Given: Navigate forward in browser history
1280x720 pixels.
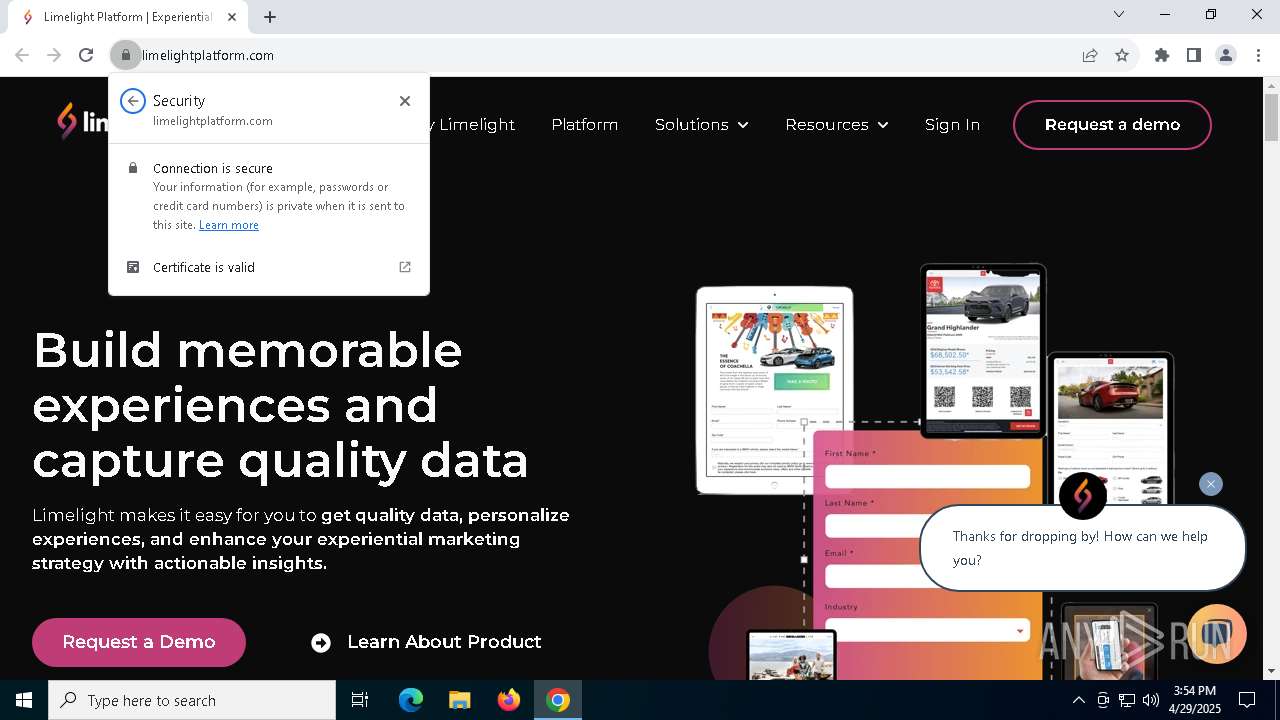Looking at the screenshot, I should [x=54, y=55].
